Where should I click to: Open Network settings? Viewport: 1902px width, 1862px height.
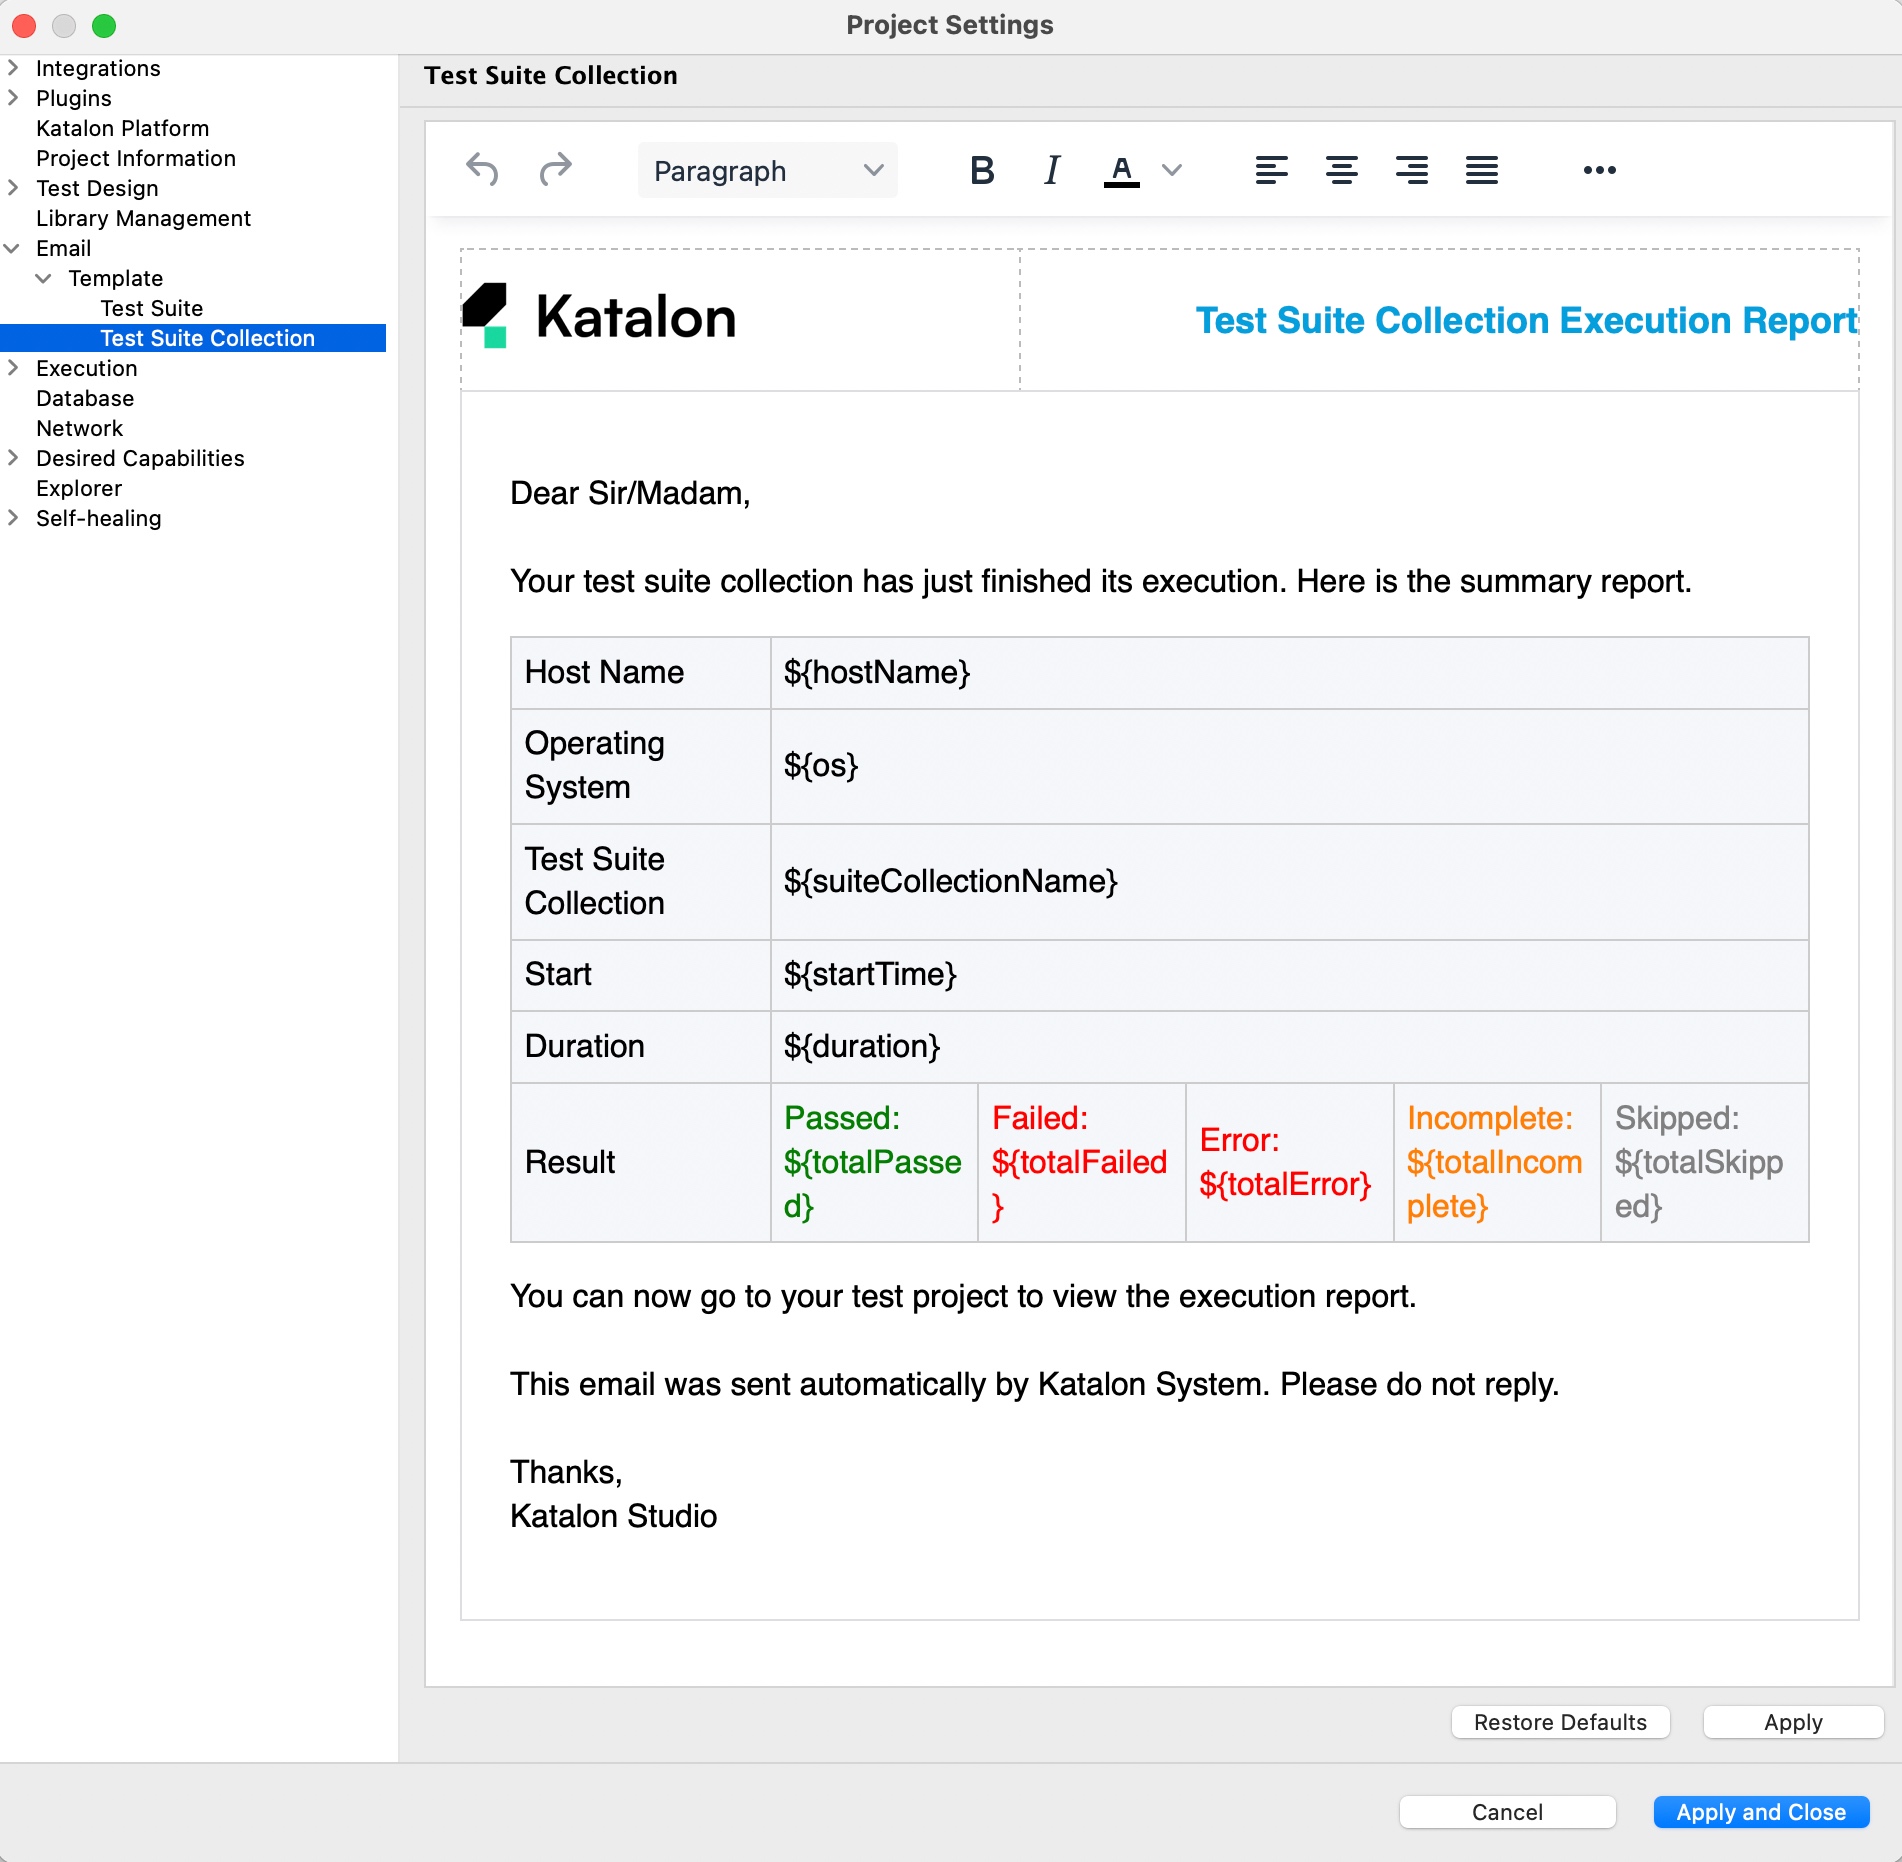coord(79,428)
